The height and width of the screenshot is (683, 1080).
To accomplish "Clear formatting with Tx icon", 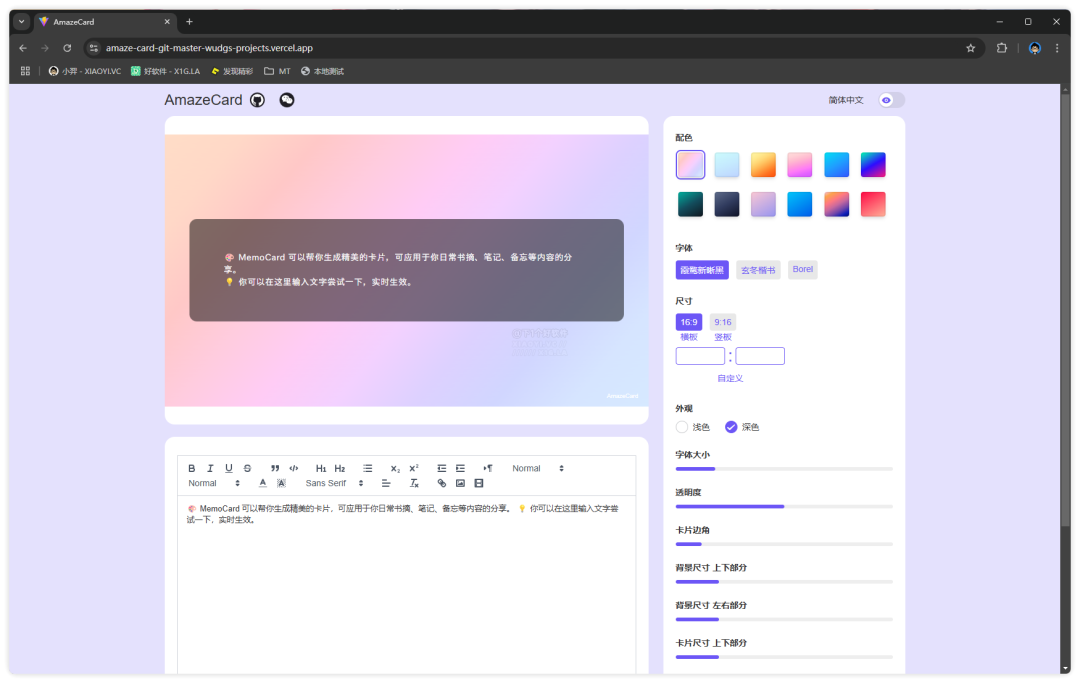I will point(414,483).
